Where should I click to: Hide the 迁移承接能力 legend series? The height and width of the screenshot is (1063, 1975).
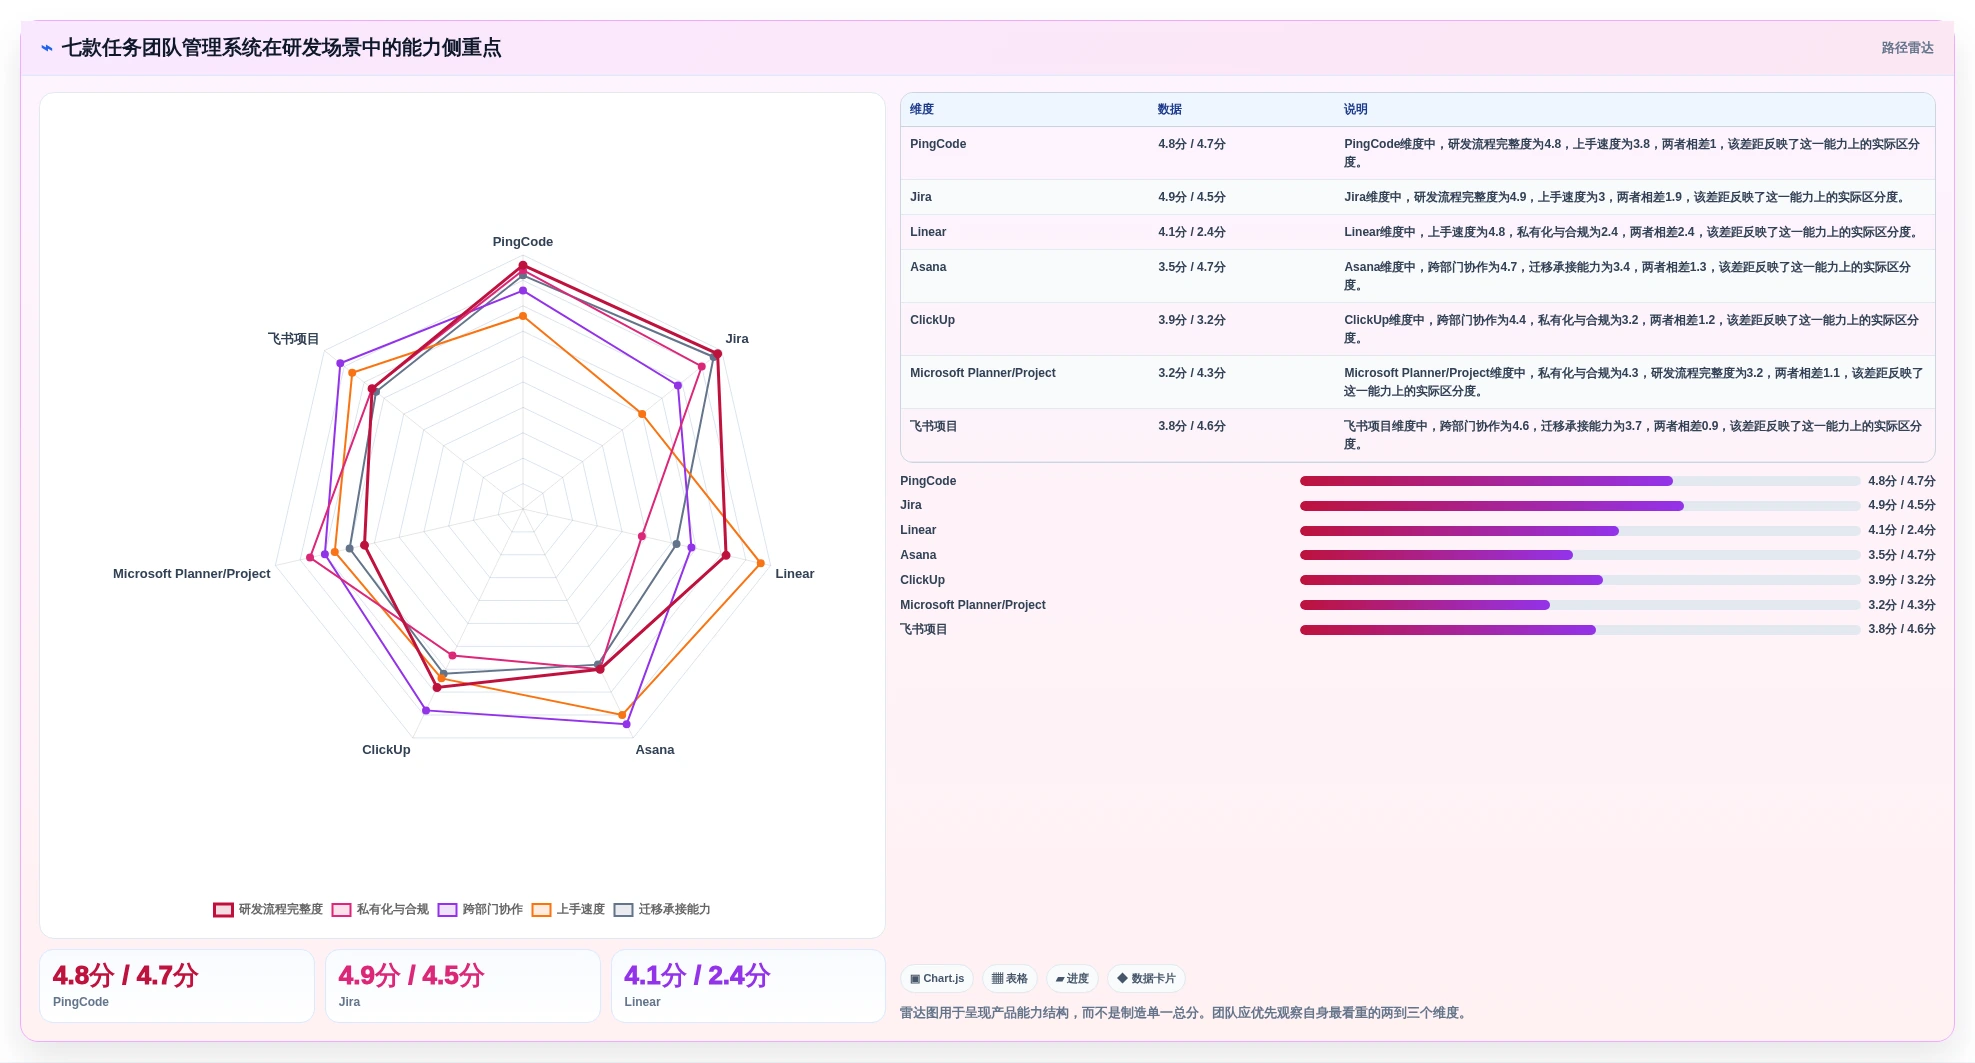tap(662, 909)
